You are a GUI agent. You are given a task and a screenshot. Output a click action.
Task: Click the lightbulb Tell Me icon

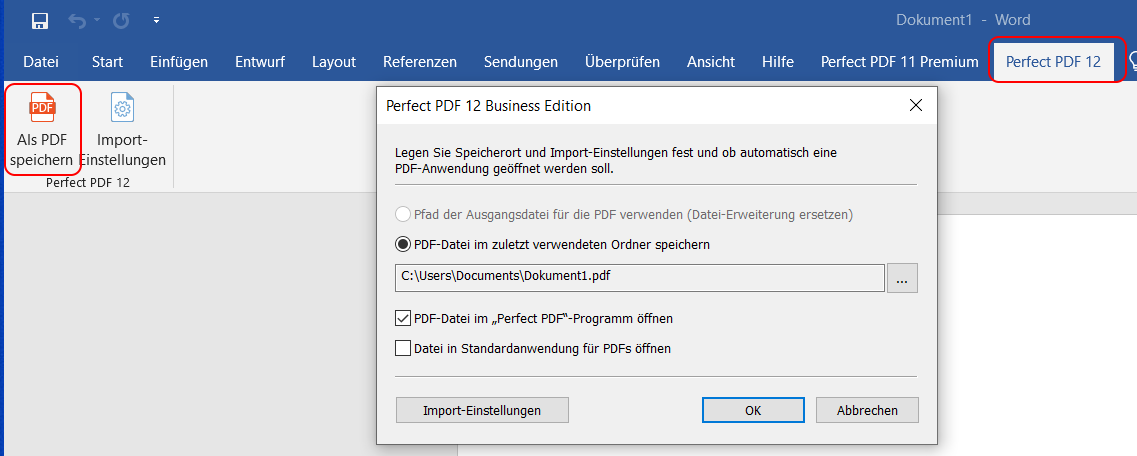[x=1132, y=60]
